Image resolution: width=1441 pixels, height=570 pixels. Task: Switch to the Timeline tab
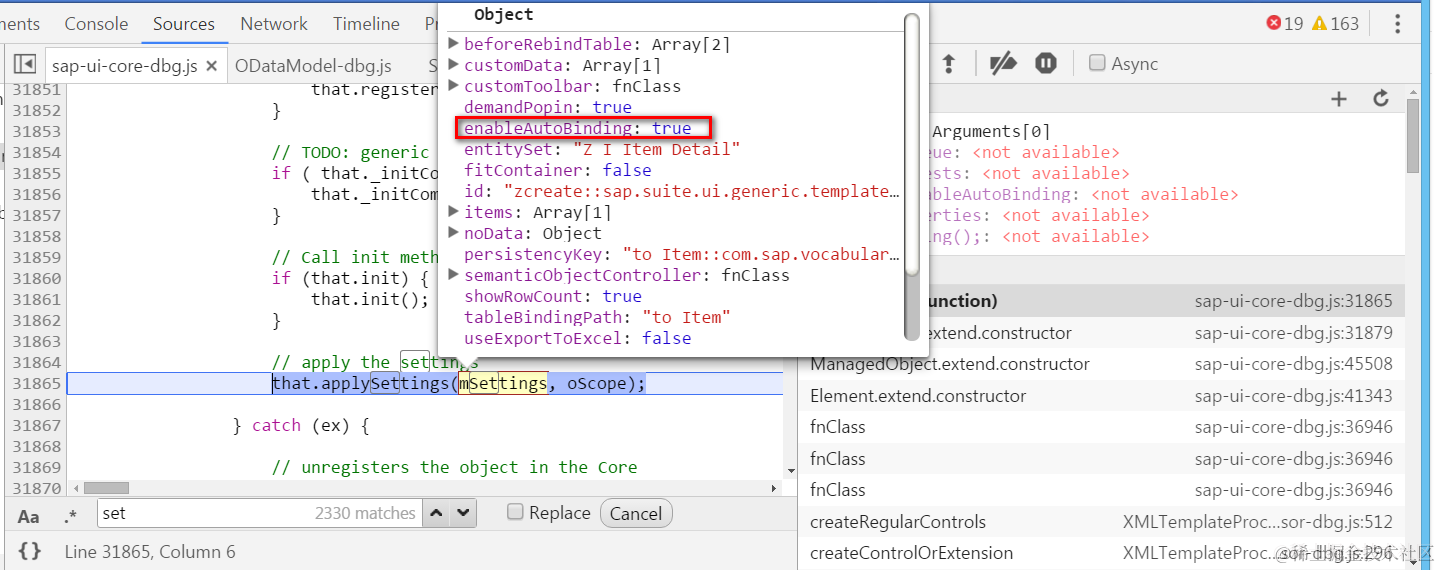click(x=366, y=24)
